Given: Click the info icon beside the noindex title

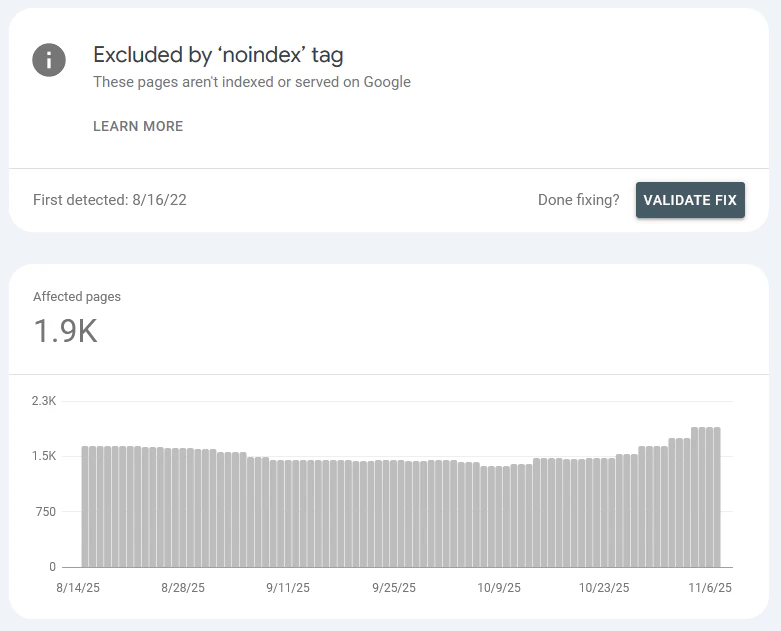Looking at the screenshot, I should coord(49,60).
